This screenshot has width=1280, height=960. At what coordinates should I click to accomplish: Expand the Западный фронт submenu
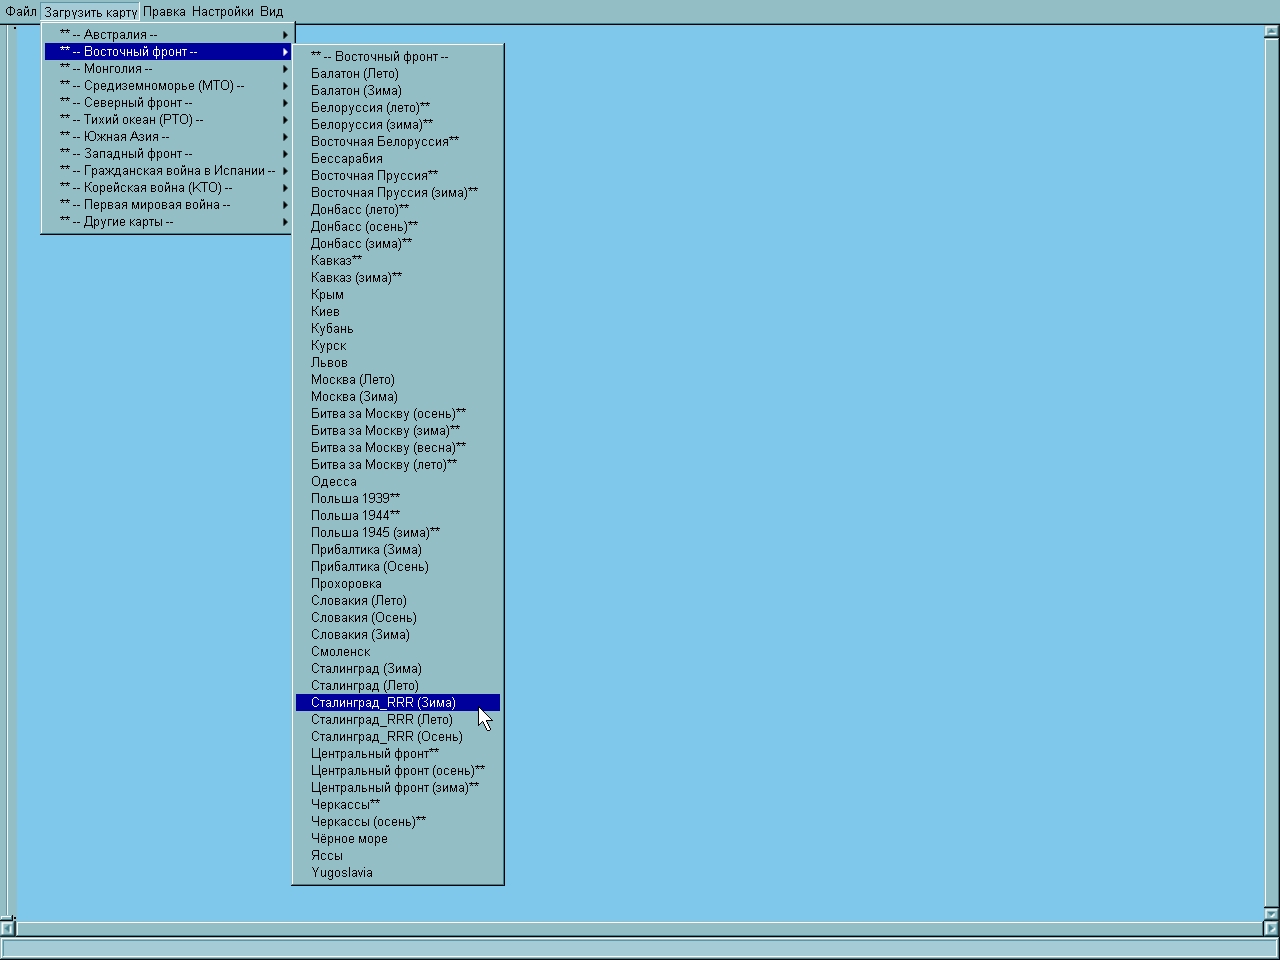point(168,154)
